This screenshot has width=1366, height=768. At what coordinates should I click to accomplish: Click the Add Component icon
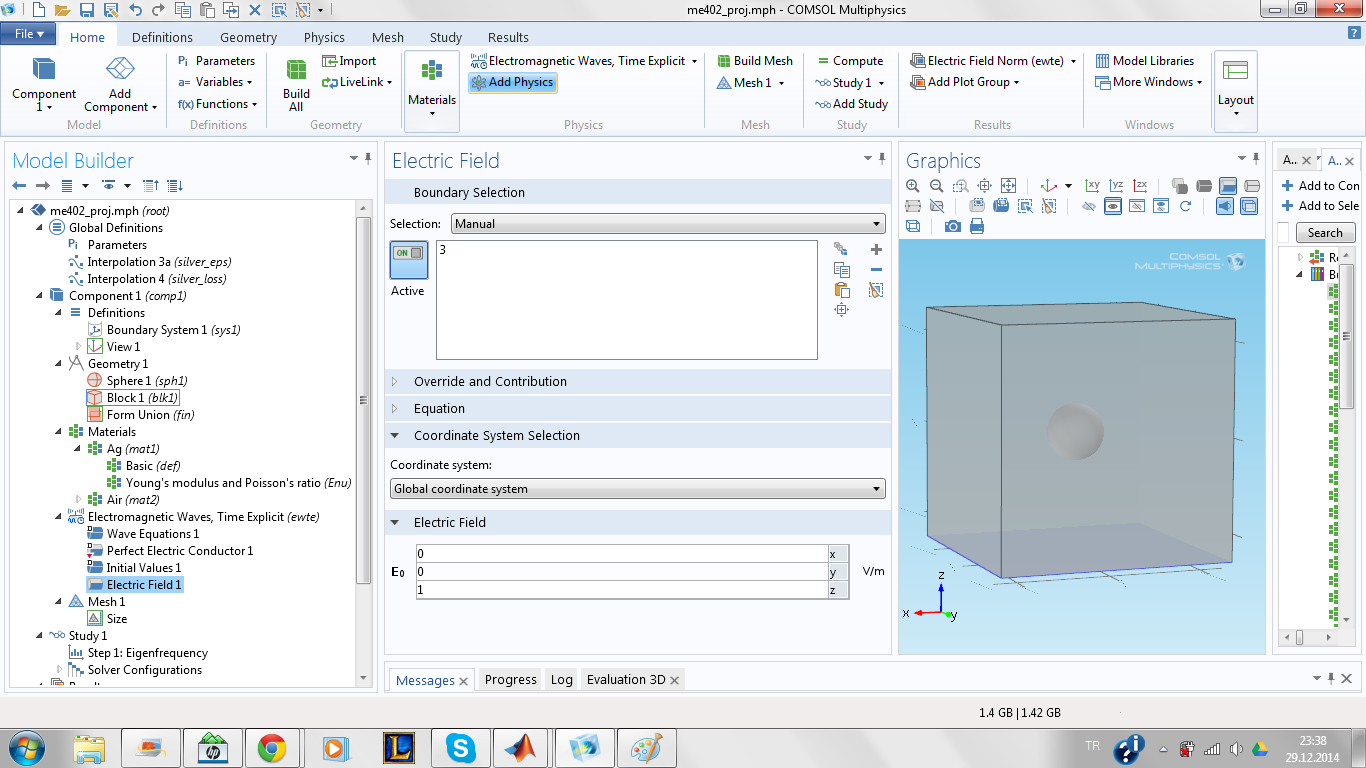click(x=121, y=70)
